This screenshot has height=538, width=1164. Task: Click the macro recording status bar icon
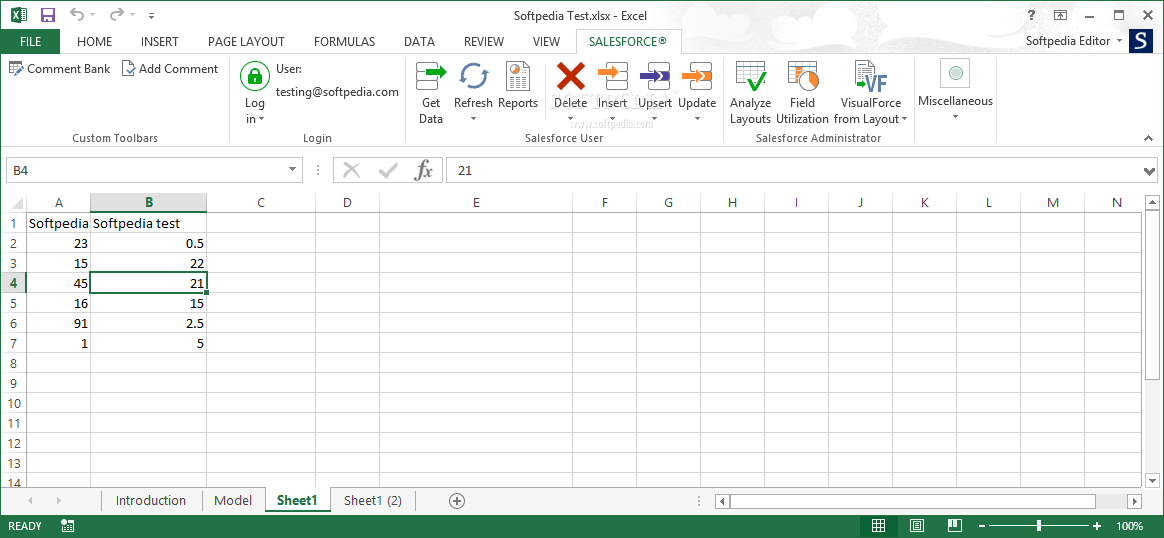(68, 526)
